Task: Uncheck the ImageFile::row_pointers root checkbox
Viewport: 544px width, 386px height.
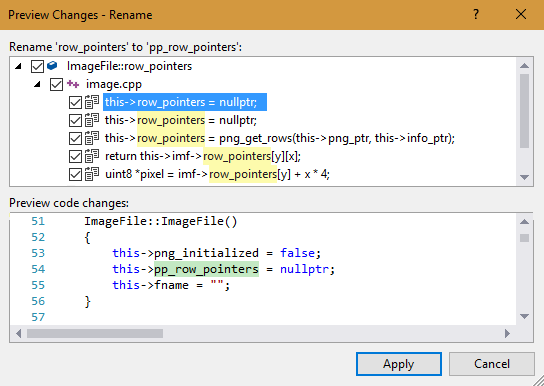Action: click(37, 66)
